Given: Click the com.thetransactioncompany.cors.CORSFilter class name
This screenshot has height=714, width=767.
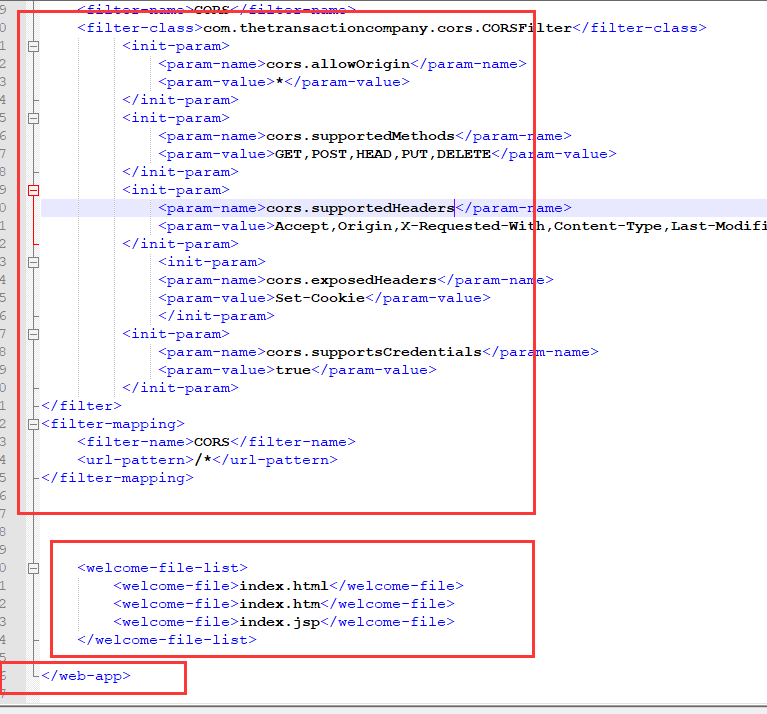Looking at the screenshot, I should [387, 28].
